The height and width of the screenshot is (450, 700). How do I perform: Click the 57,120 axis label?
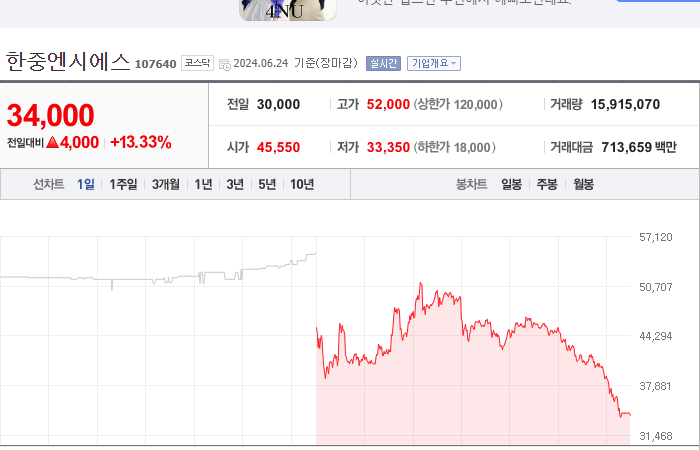tap(655, 237)
